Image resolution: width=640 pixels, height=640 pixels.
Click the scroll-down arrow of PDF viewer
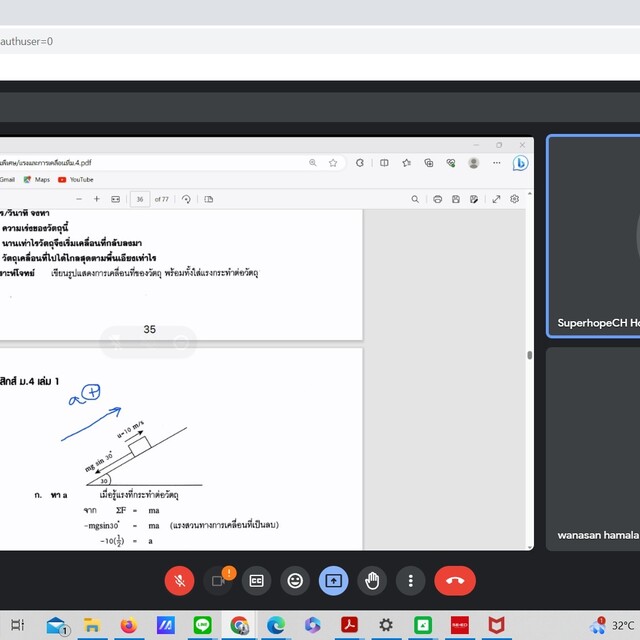point(530,547)
